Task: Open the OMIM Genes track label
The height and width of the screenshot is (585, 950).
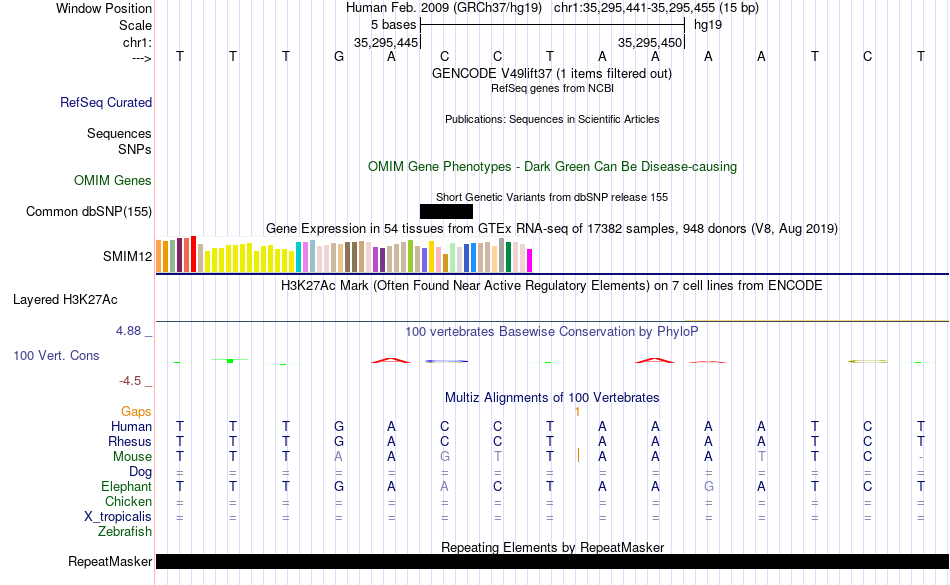Action: (112, 180)
